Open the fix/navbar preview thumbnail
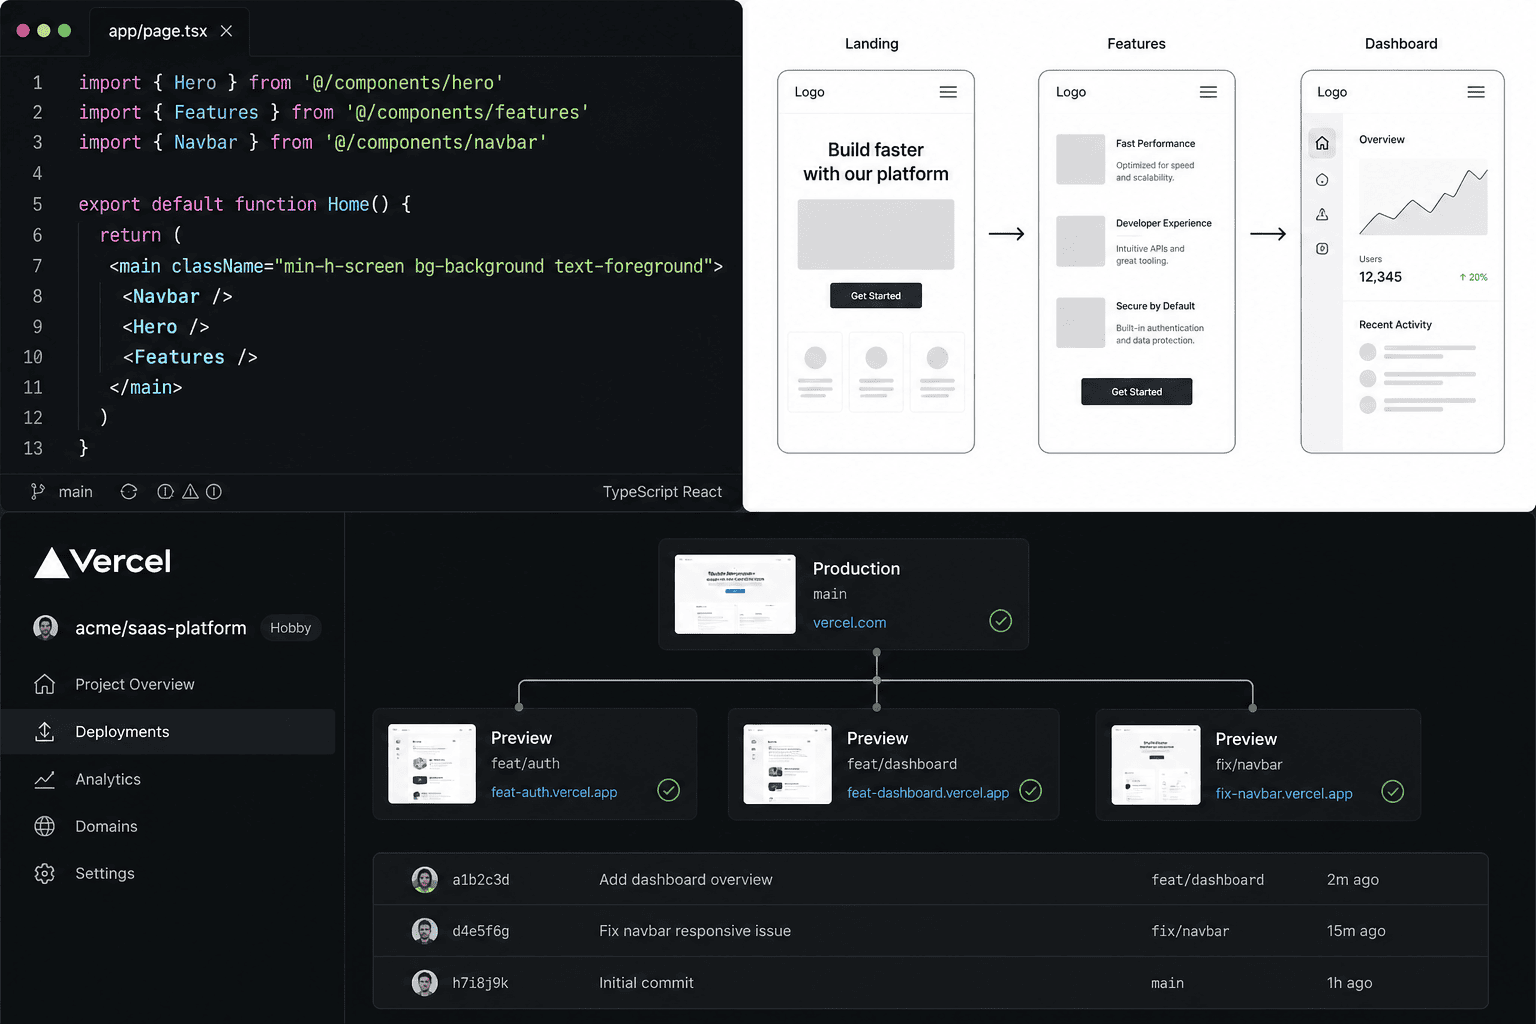The width and height of the screenshot is (1536, 1024). coord(1156,765)
